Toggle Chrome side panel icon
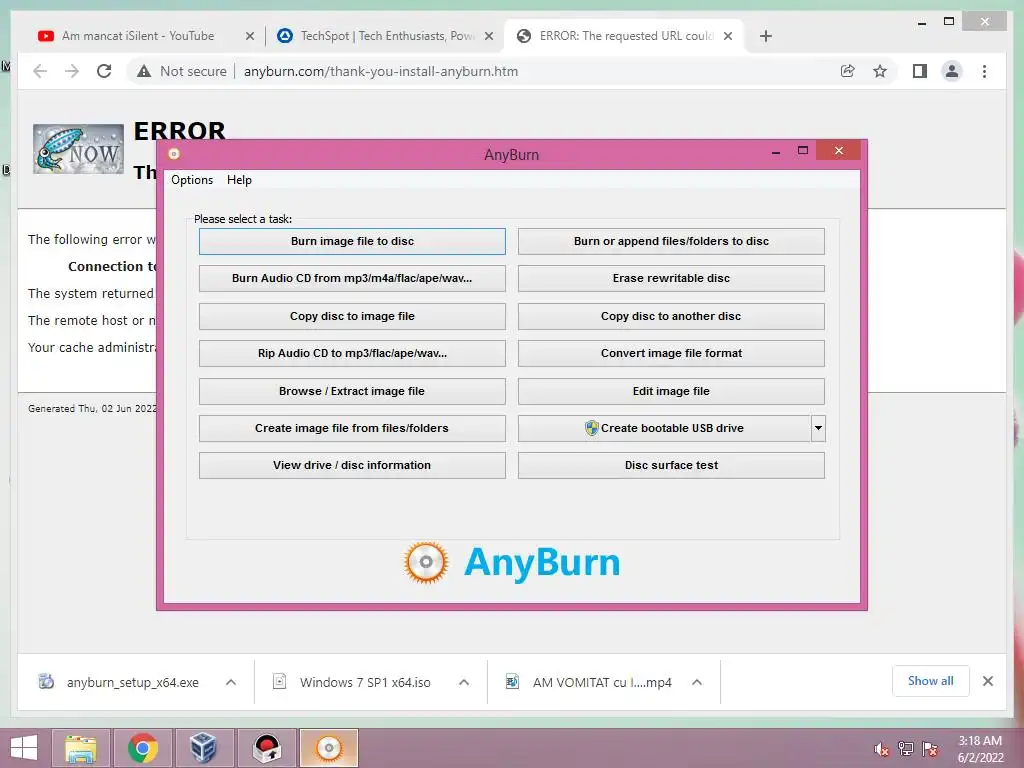 (920, 71)
